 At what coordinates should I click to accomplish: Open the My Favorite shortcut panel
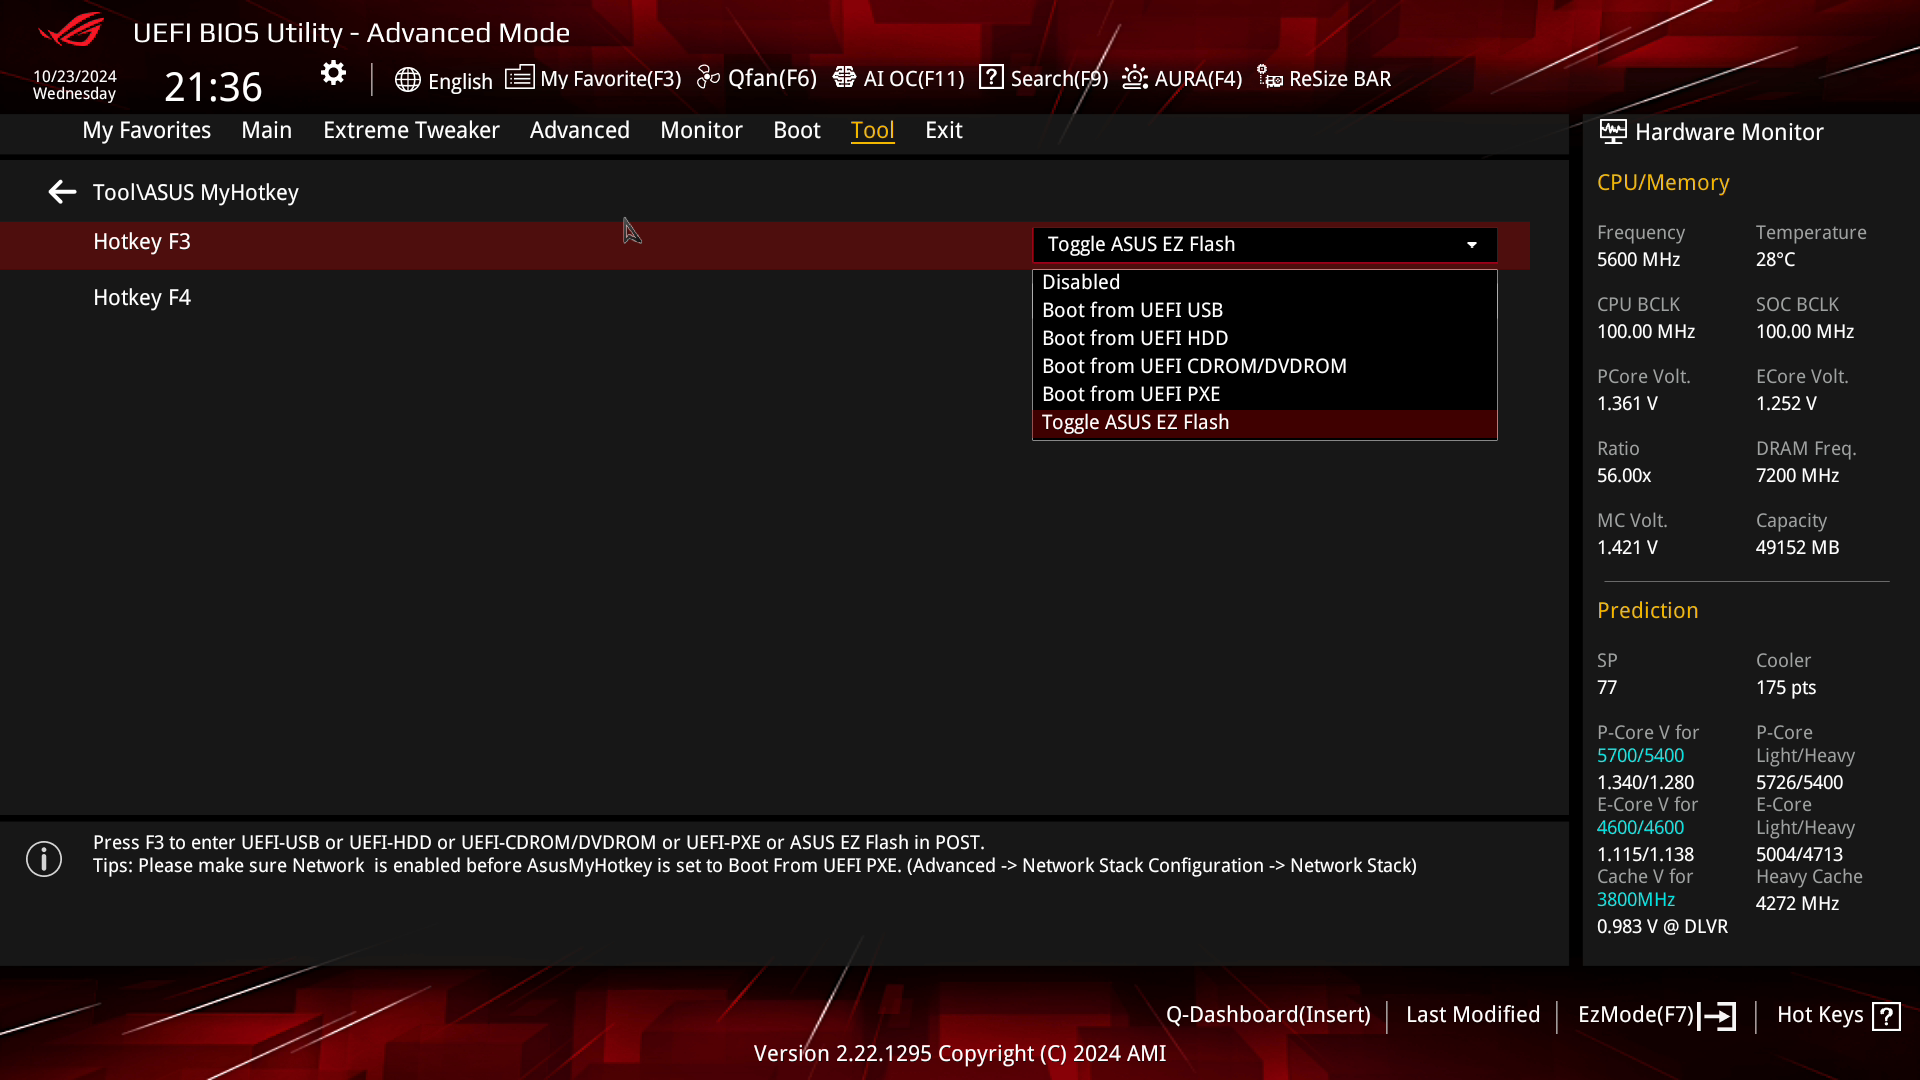[593, 78]
